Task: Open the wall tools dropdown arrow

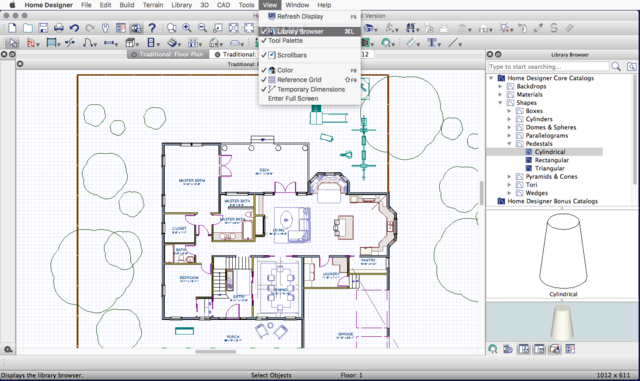Action: tap(38, 45)
